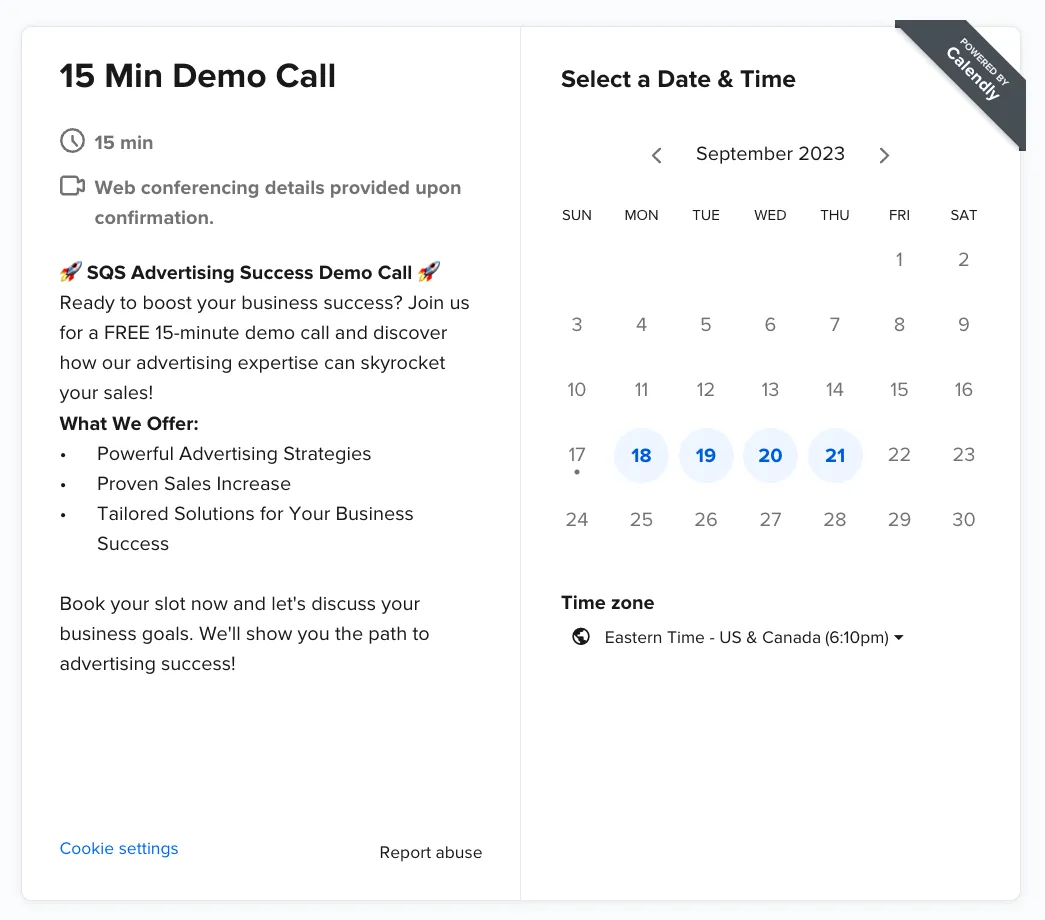Select September 18 on the calendar
1045x920 pixels.
(x=641, y=455)
